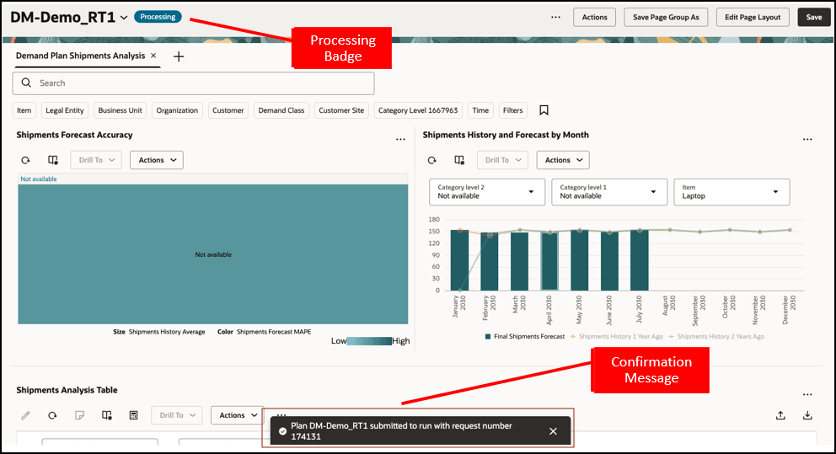Open Shipments History by Month view settings icon
Screen dimensions: 836x454
459,160
